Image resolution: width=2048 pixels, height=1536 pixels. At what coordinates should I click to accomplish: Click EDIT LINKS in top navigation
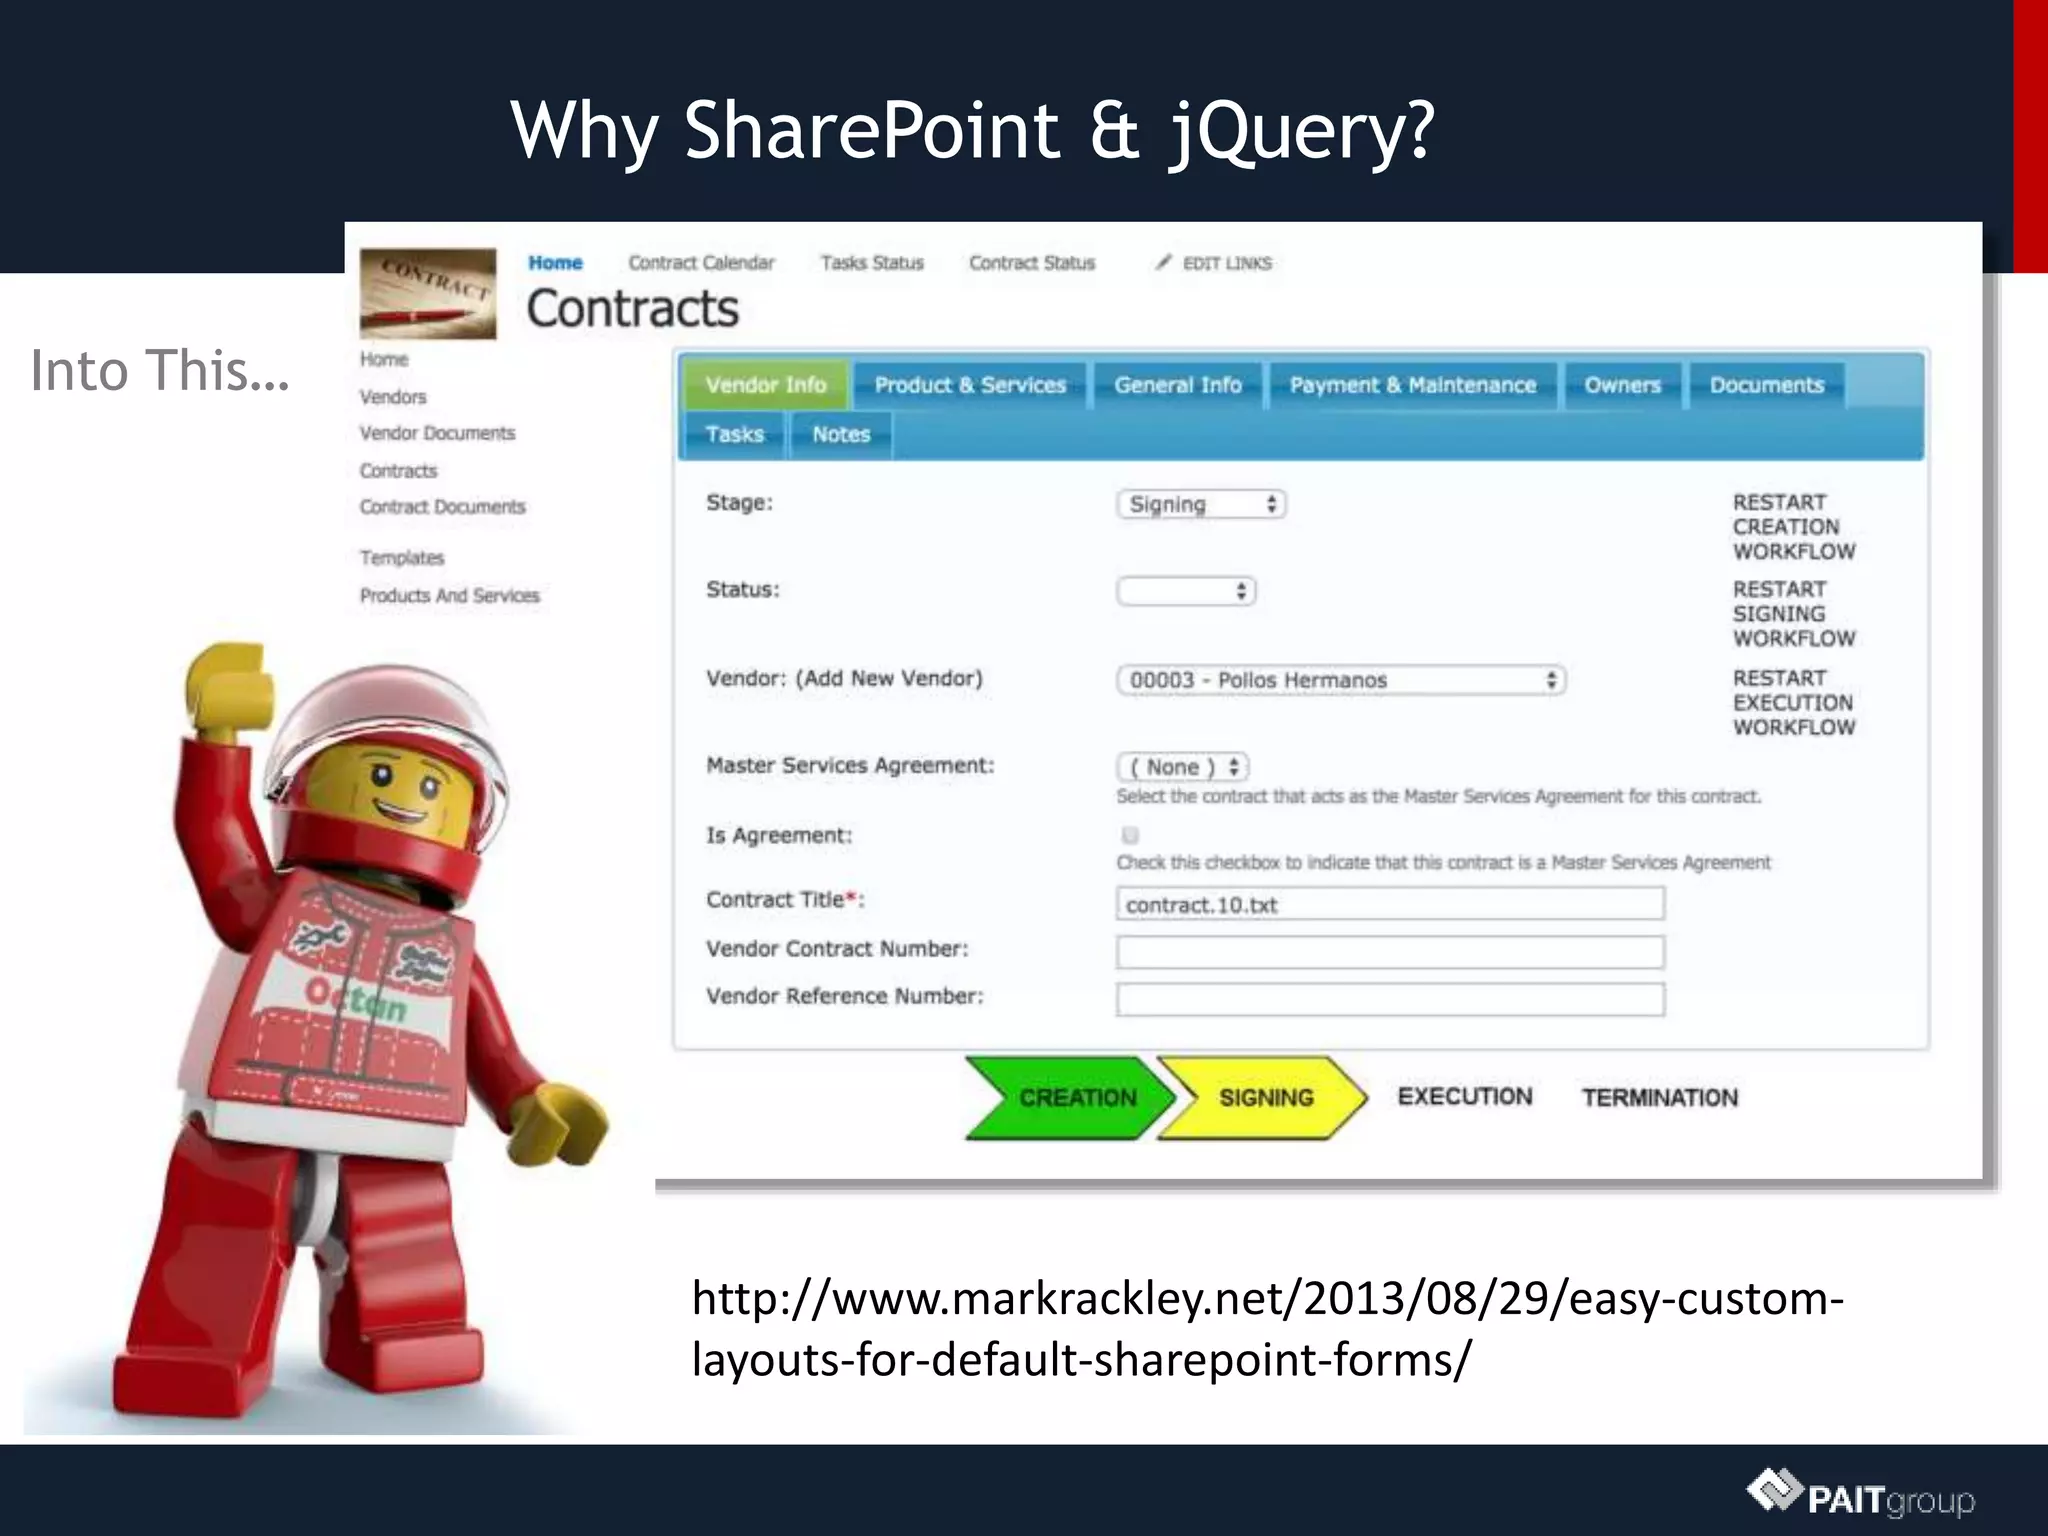(1227, 263)
